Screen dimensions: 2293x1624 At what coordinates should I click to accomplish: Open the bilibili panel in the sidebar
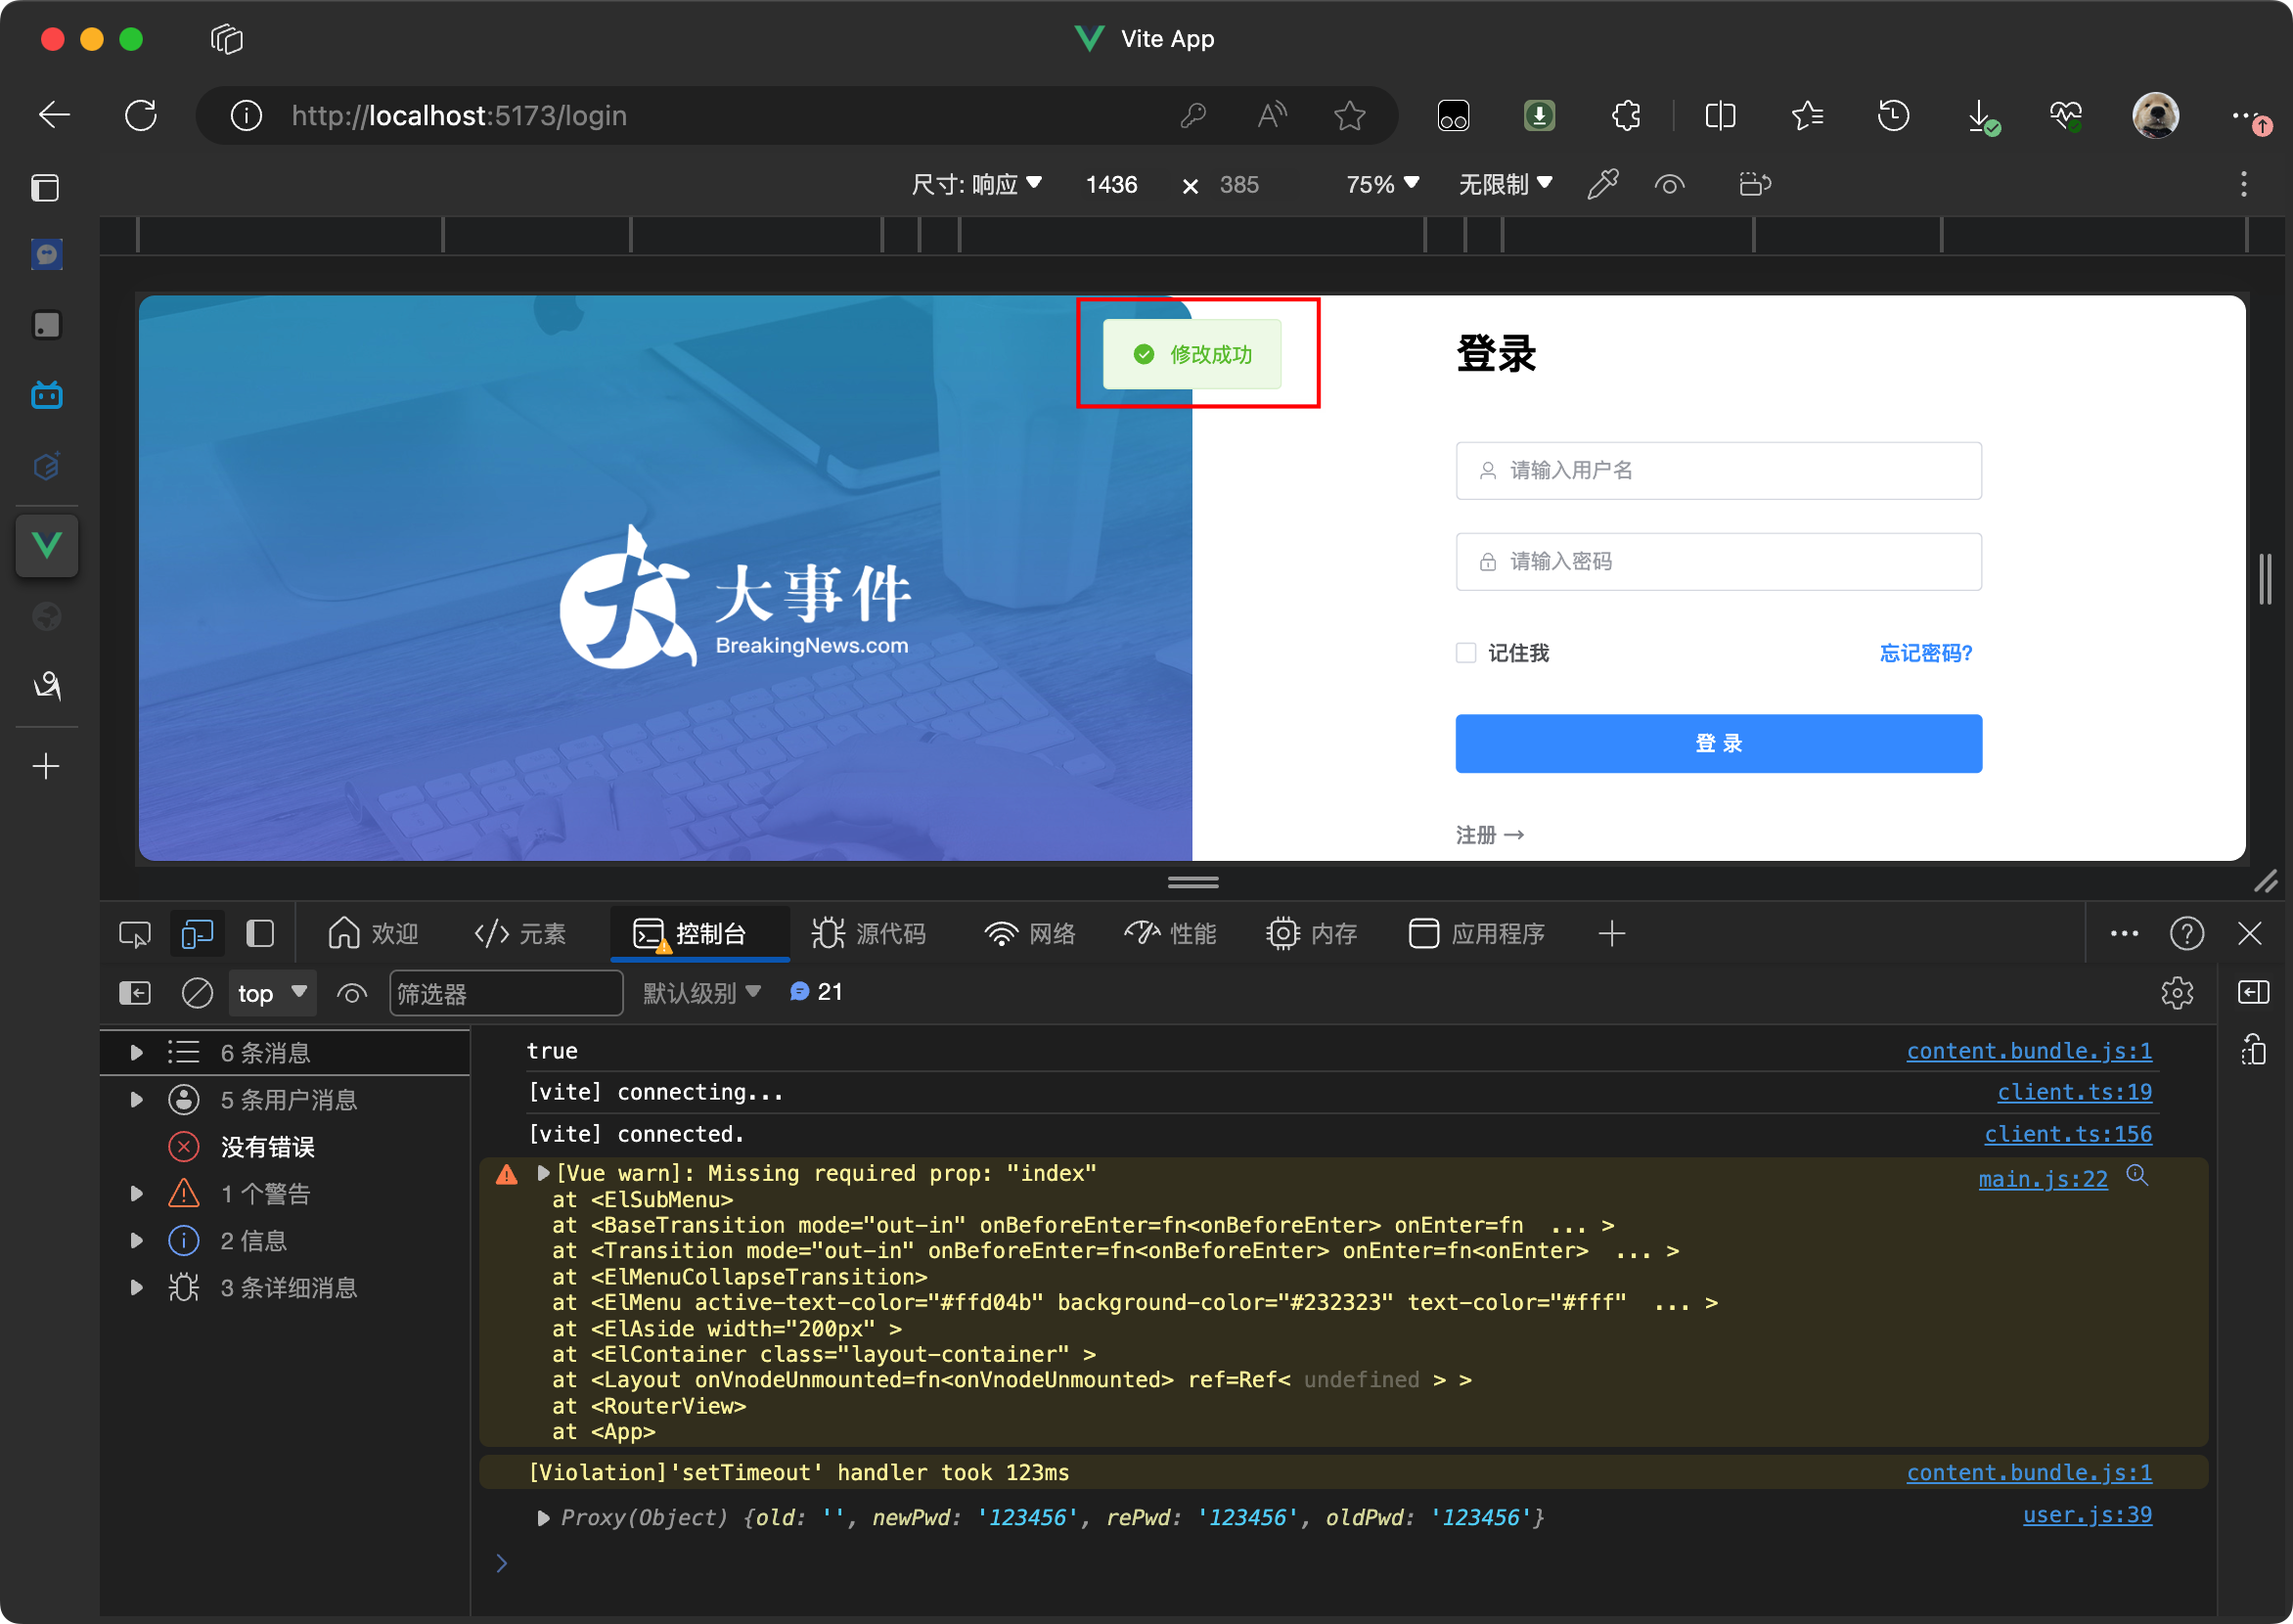46,394
